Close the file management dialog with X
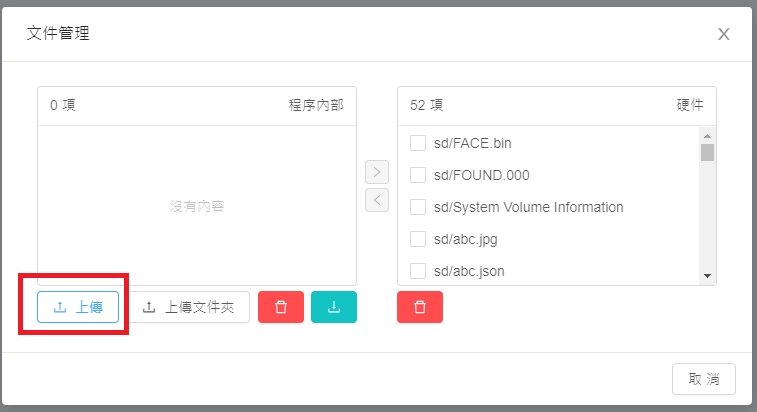 [x=724, y=34]
